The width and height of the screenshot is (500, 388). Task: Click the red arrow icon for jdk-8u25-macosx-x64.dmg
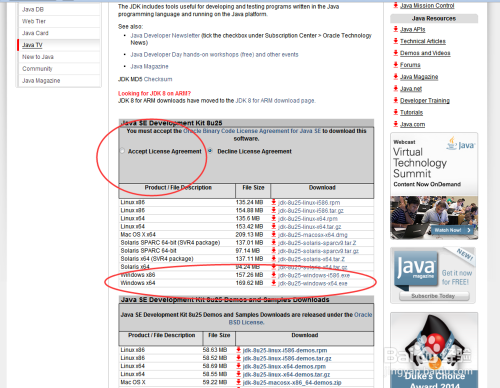(274, 234)
